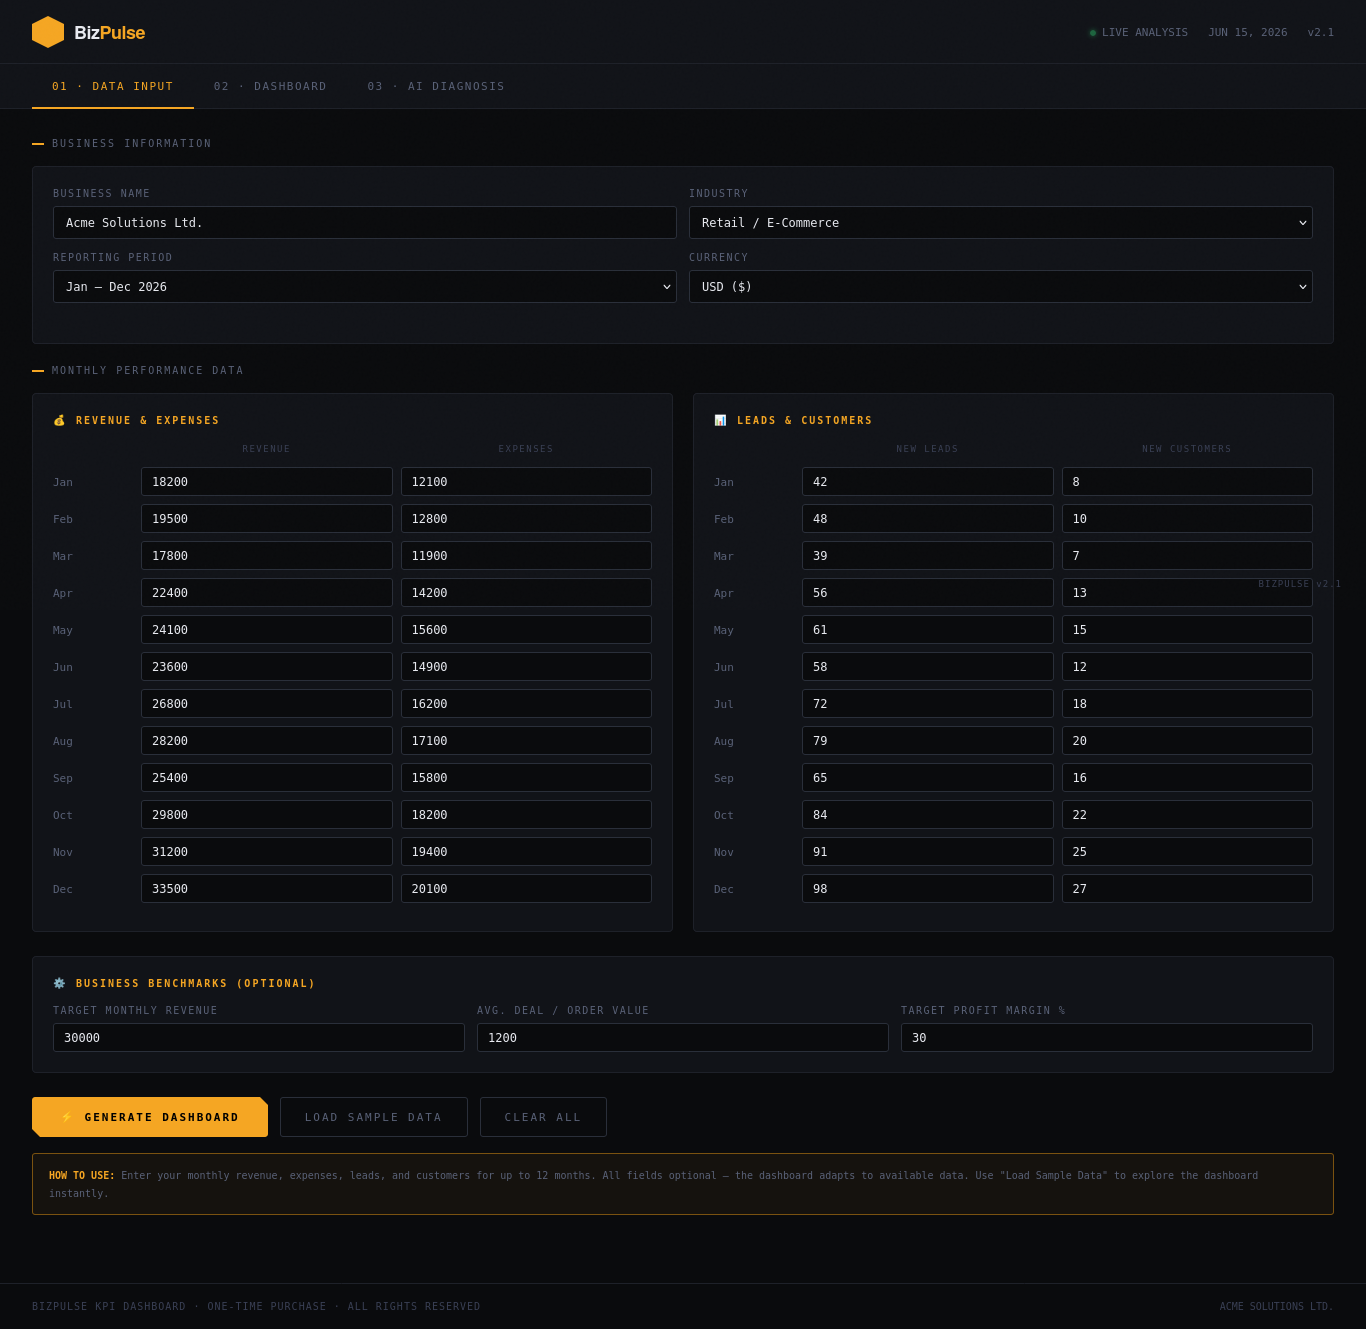The width and height of the screenshot is (1366, 1329).
Task: Click the May expenses field 15600
Action: (x=526, y=630)
